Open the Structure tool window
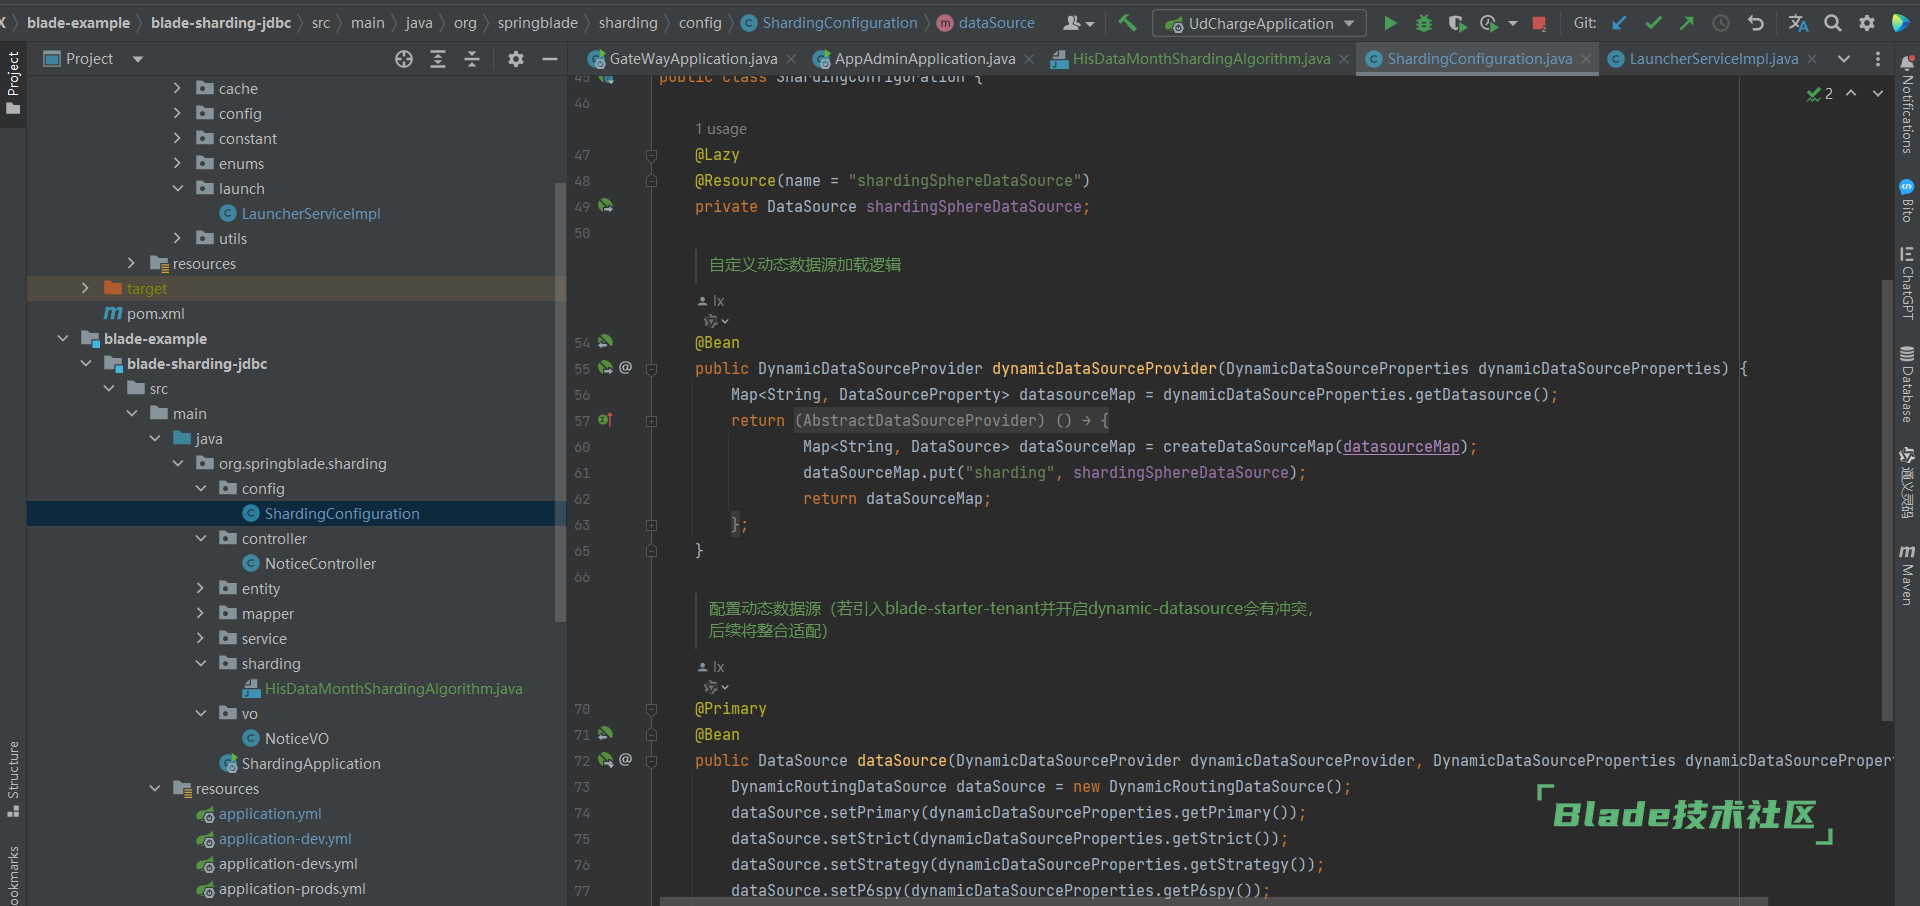 [x=13, y=779]
